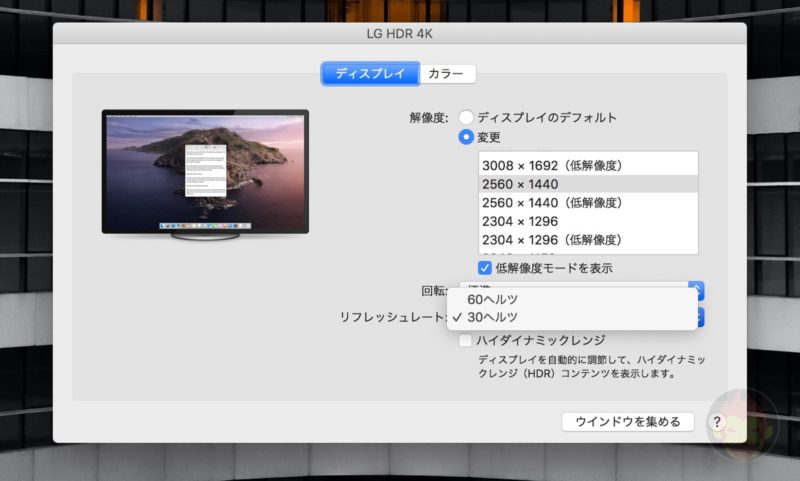
Task: Select ディスプレイのデフォルト resolution radio button
Action: point(465,117)
